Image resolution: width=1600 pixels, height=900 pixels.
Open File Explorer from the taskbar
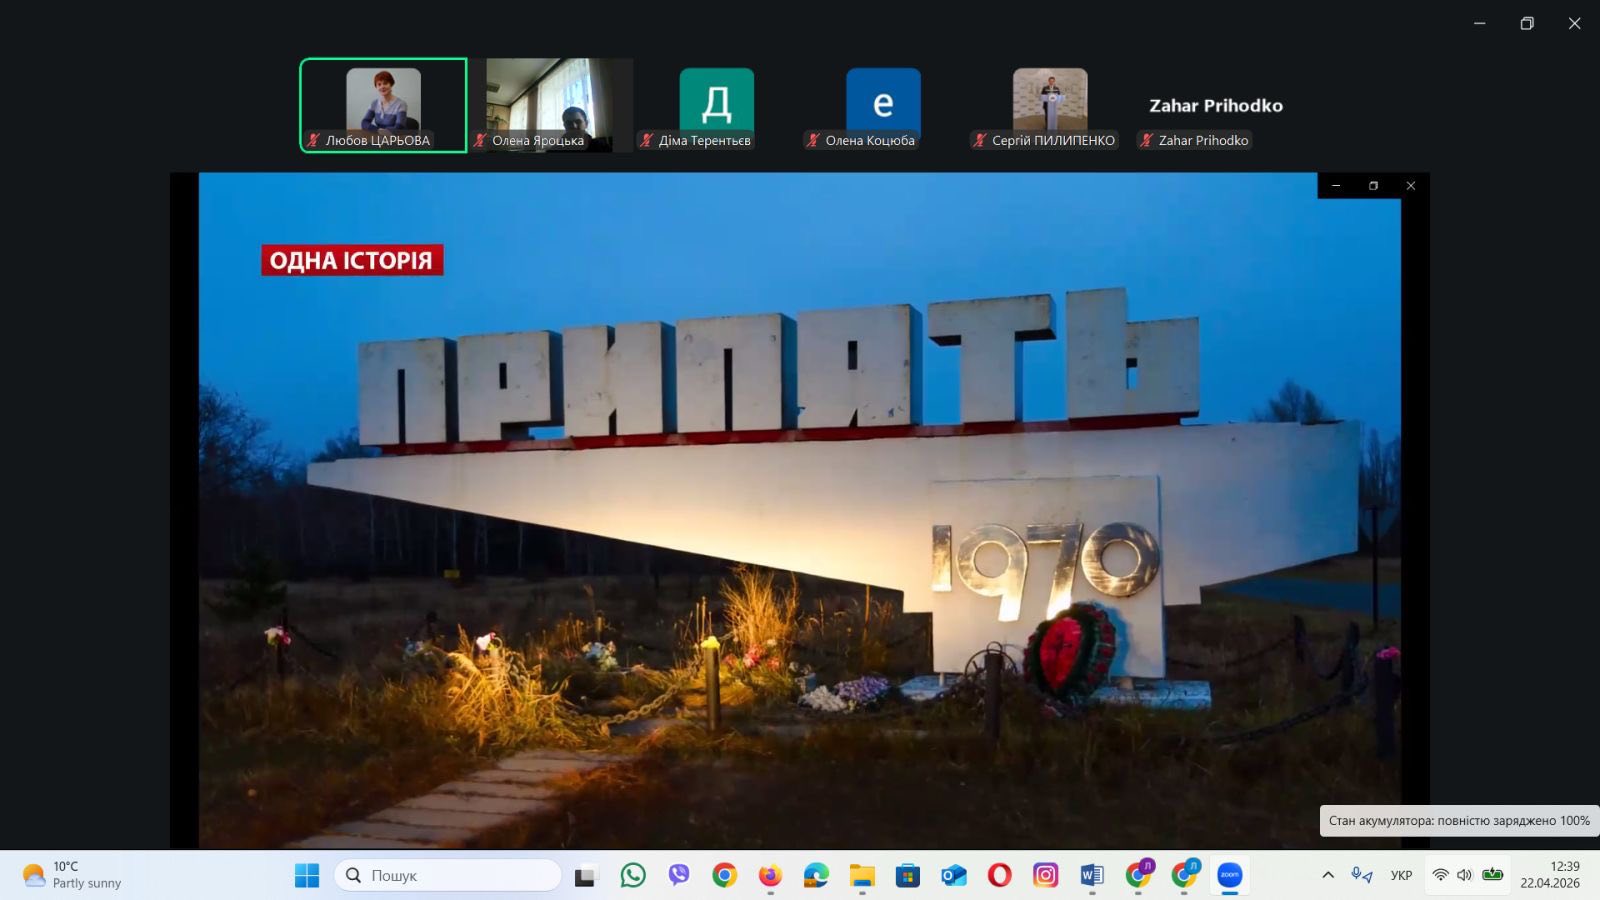click(862, 876)
